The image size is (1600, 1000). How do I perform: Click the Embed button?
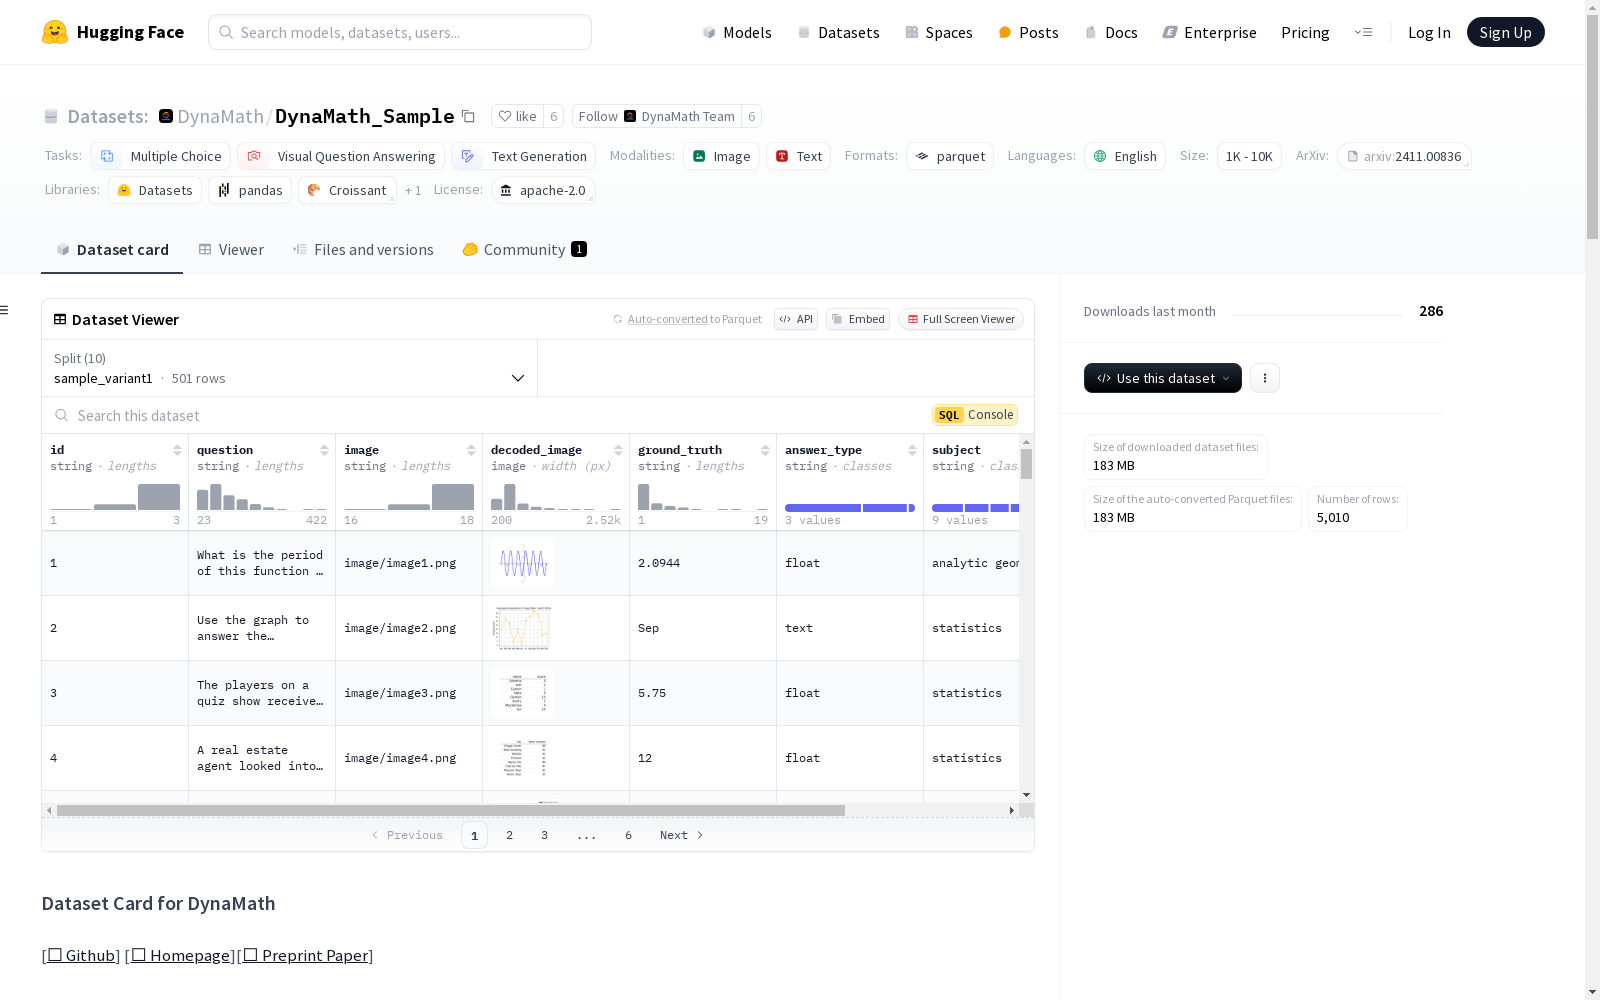point(858,319)
